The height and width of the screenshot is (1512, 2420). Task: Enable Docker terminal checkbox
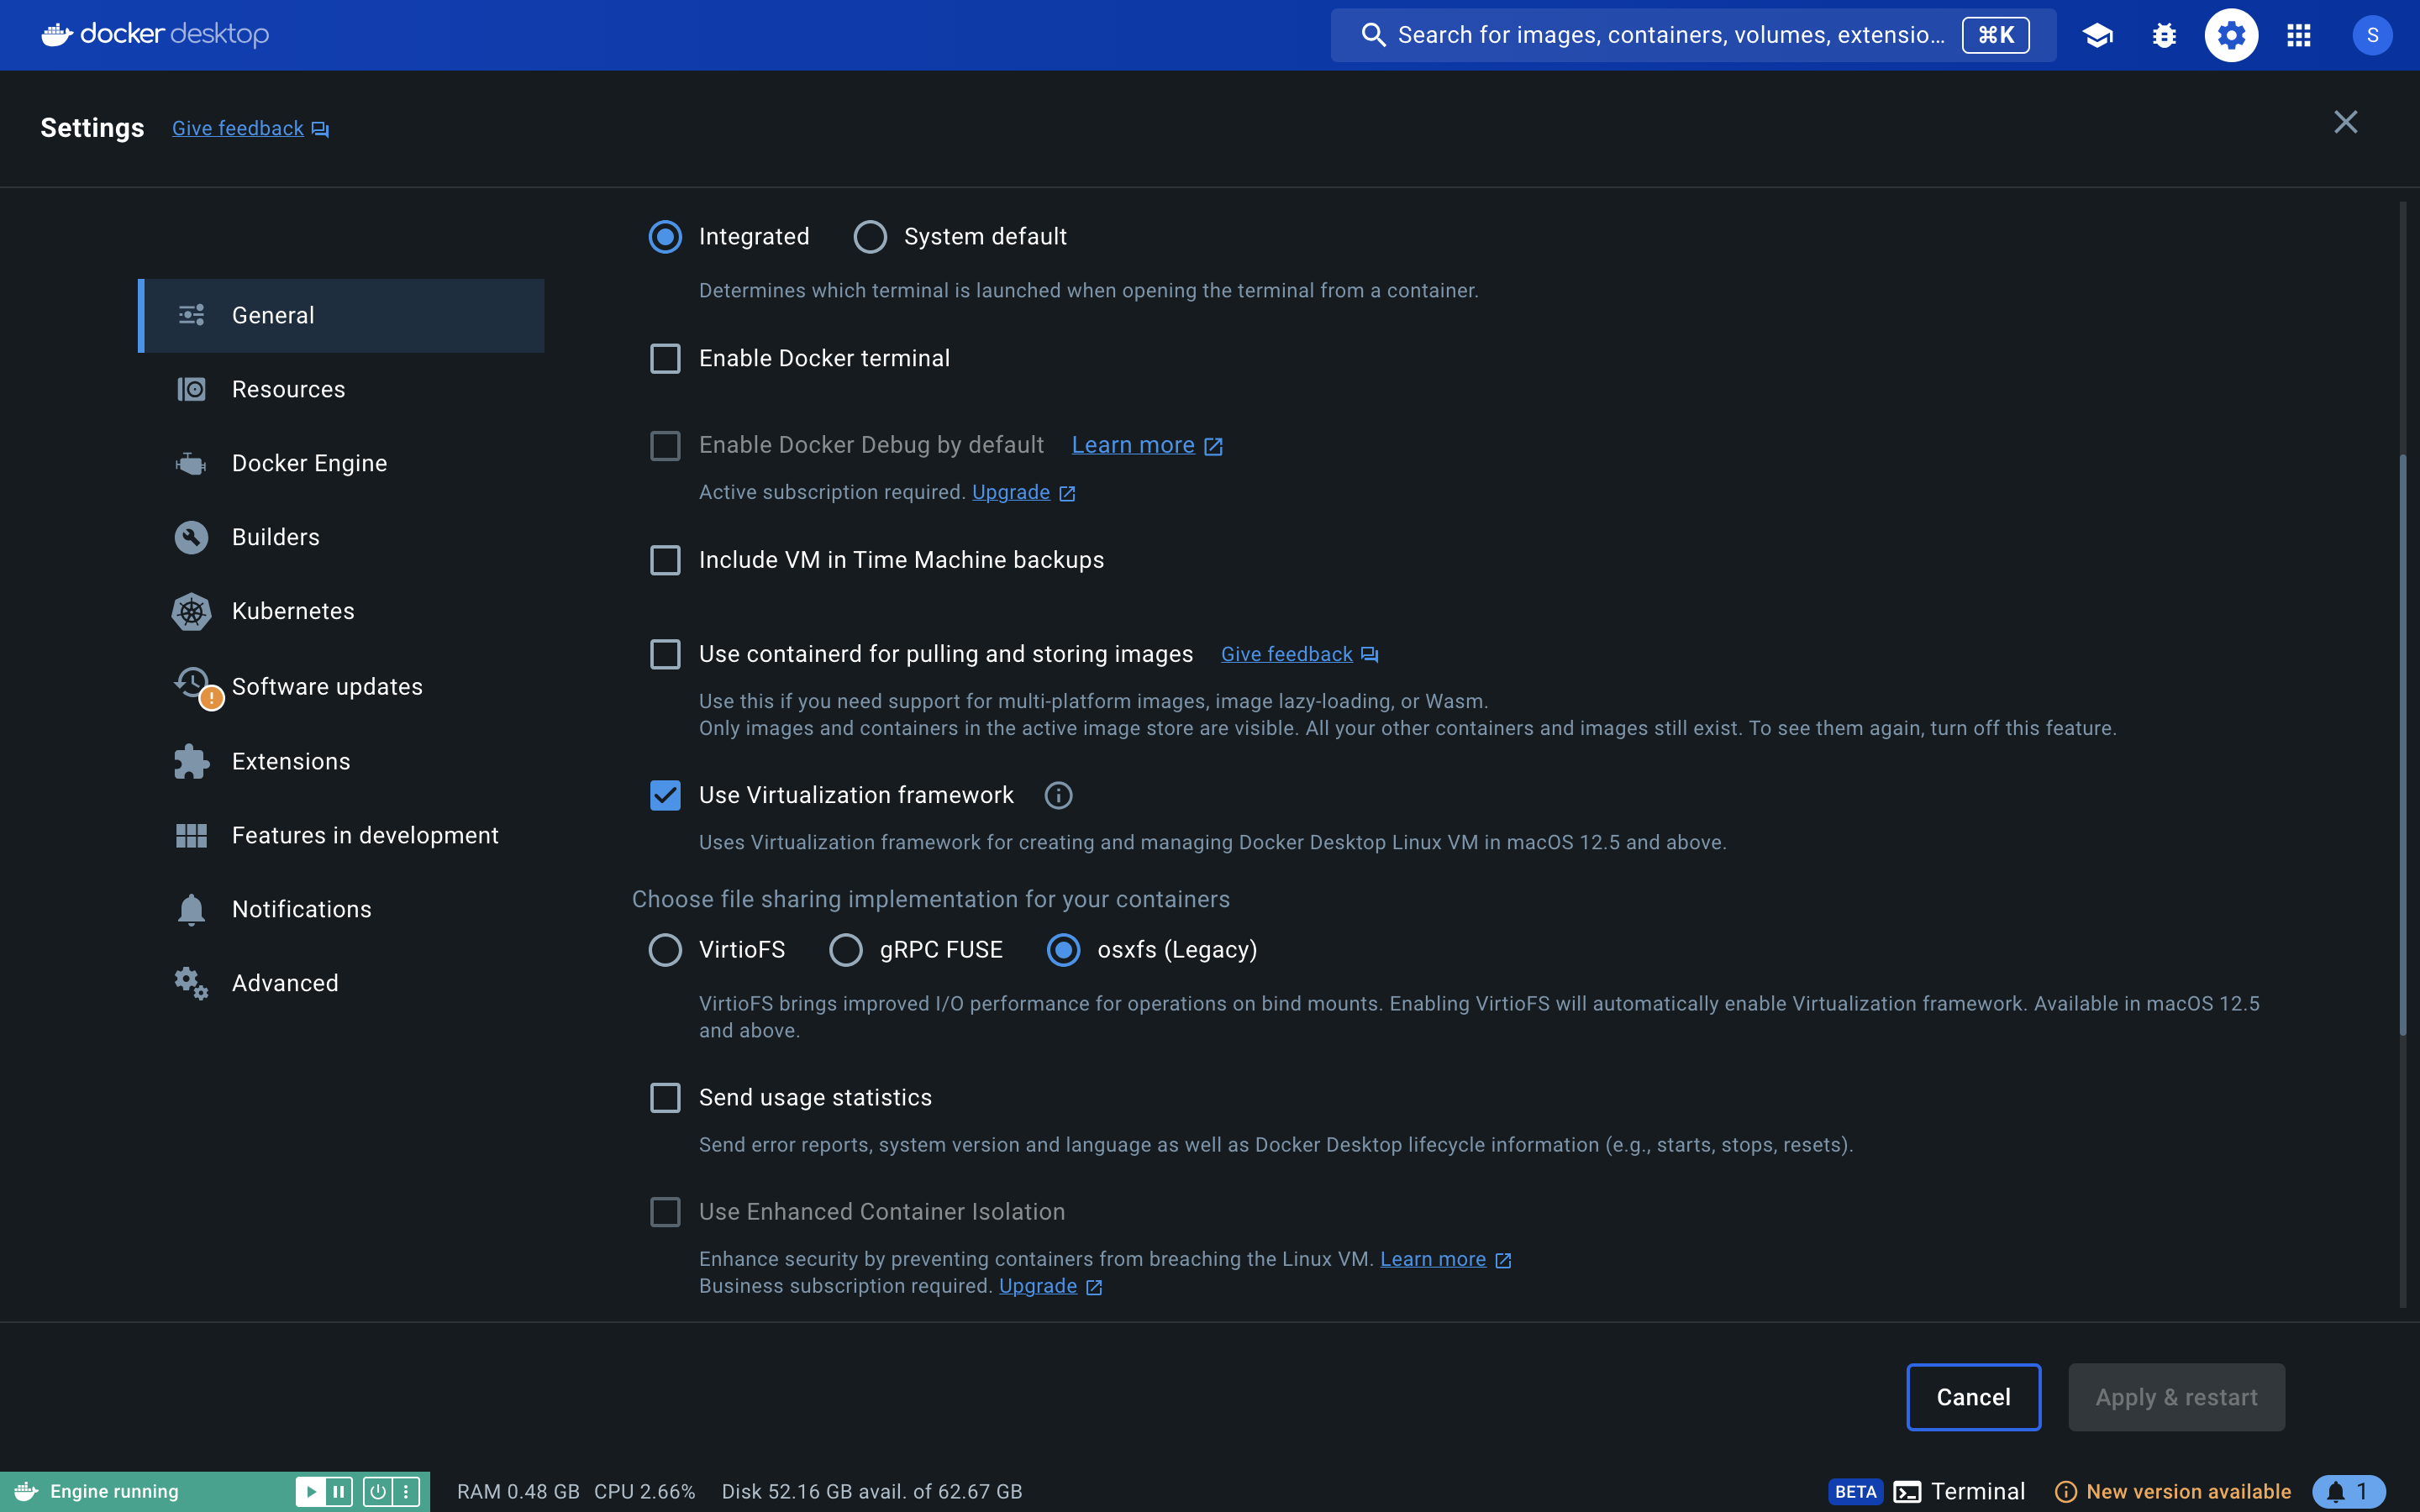coord(665,358)
